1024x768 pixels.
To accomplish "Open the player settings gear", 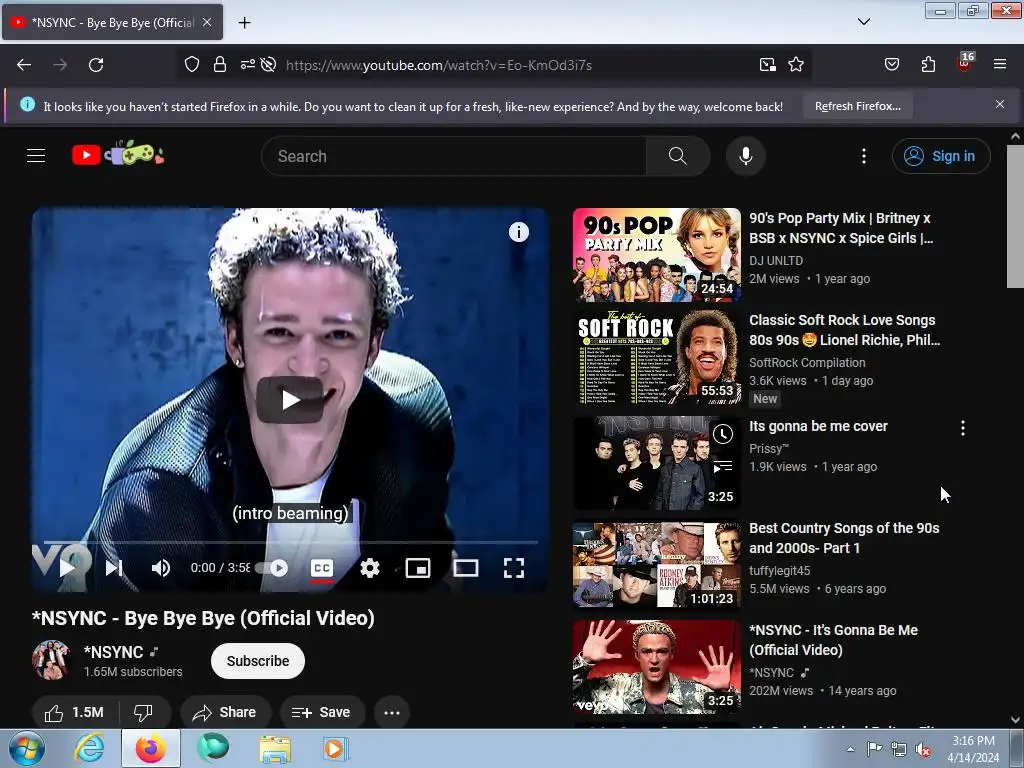I will click(370, 568).
